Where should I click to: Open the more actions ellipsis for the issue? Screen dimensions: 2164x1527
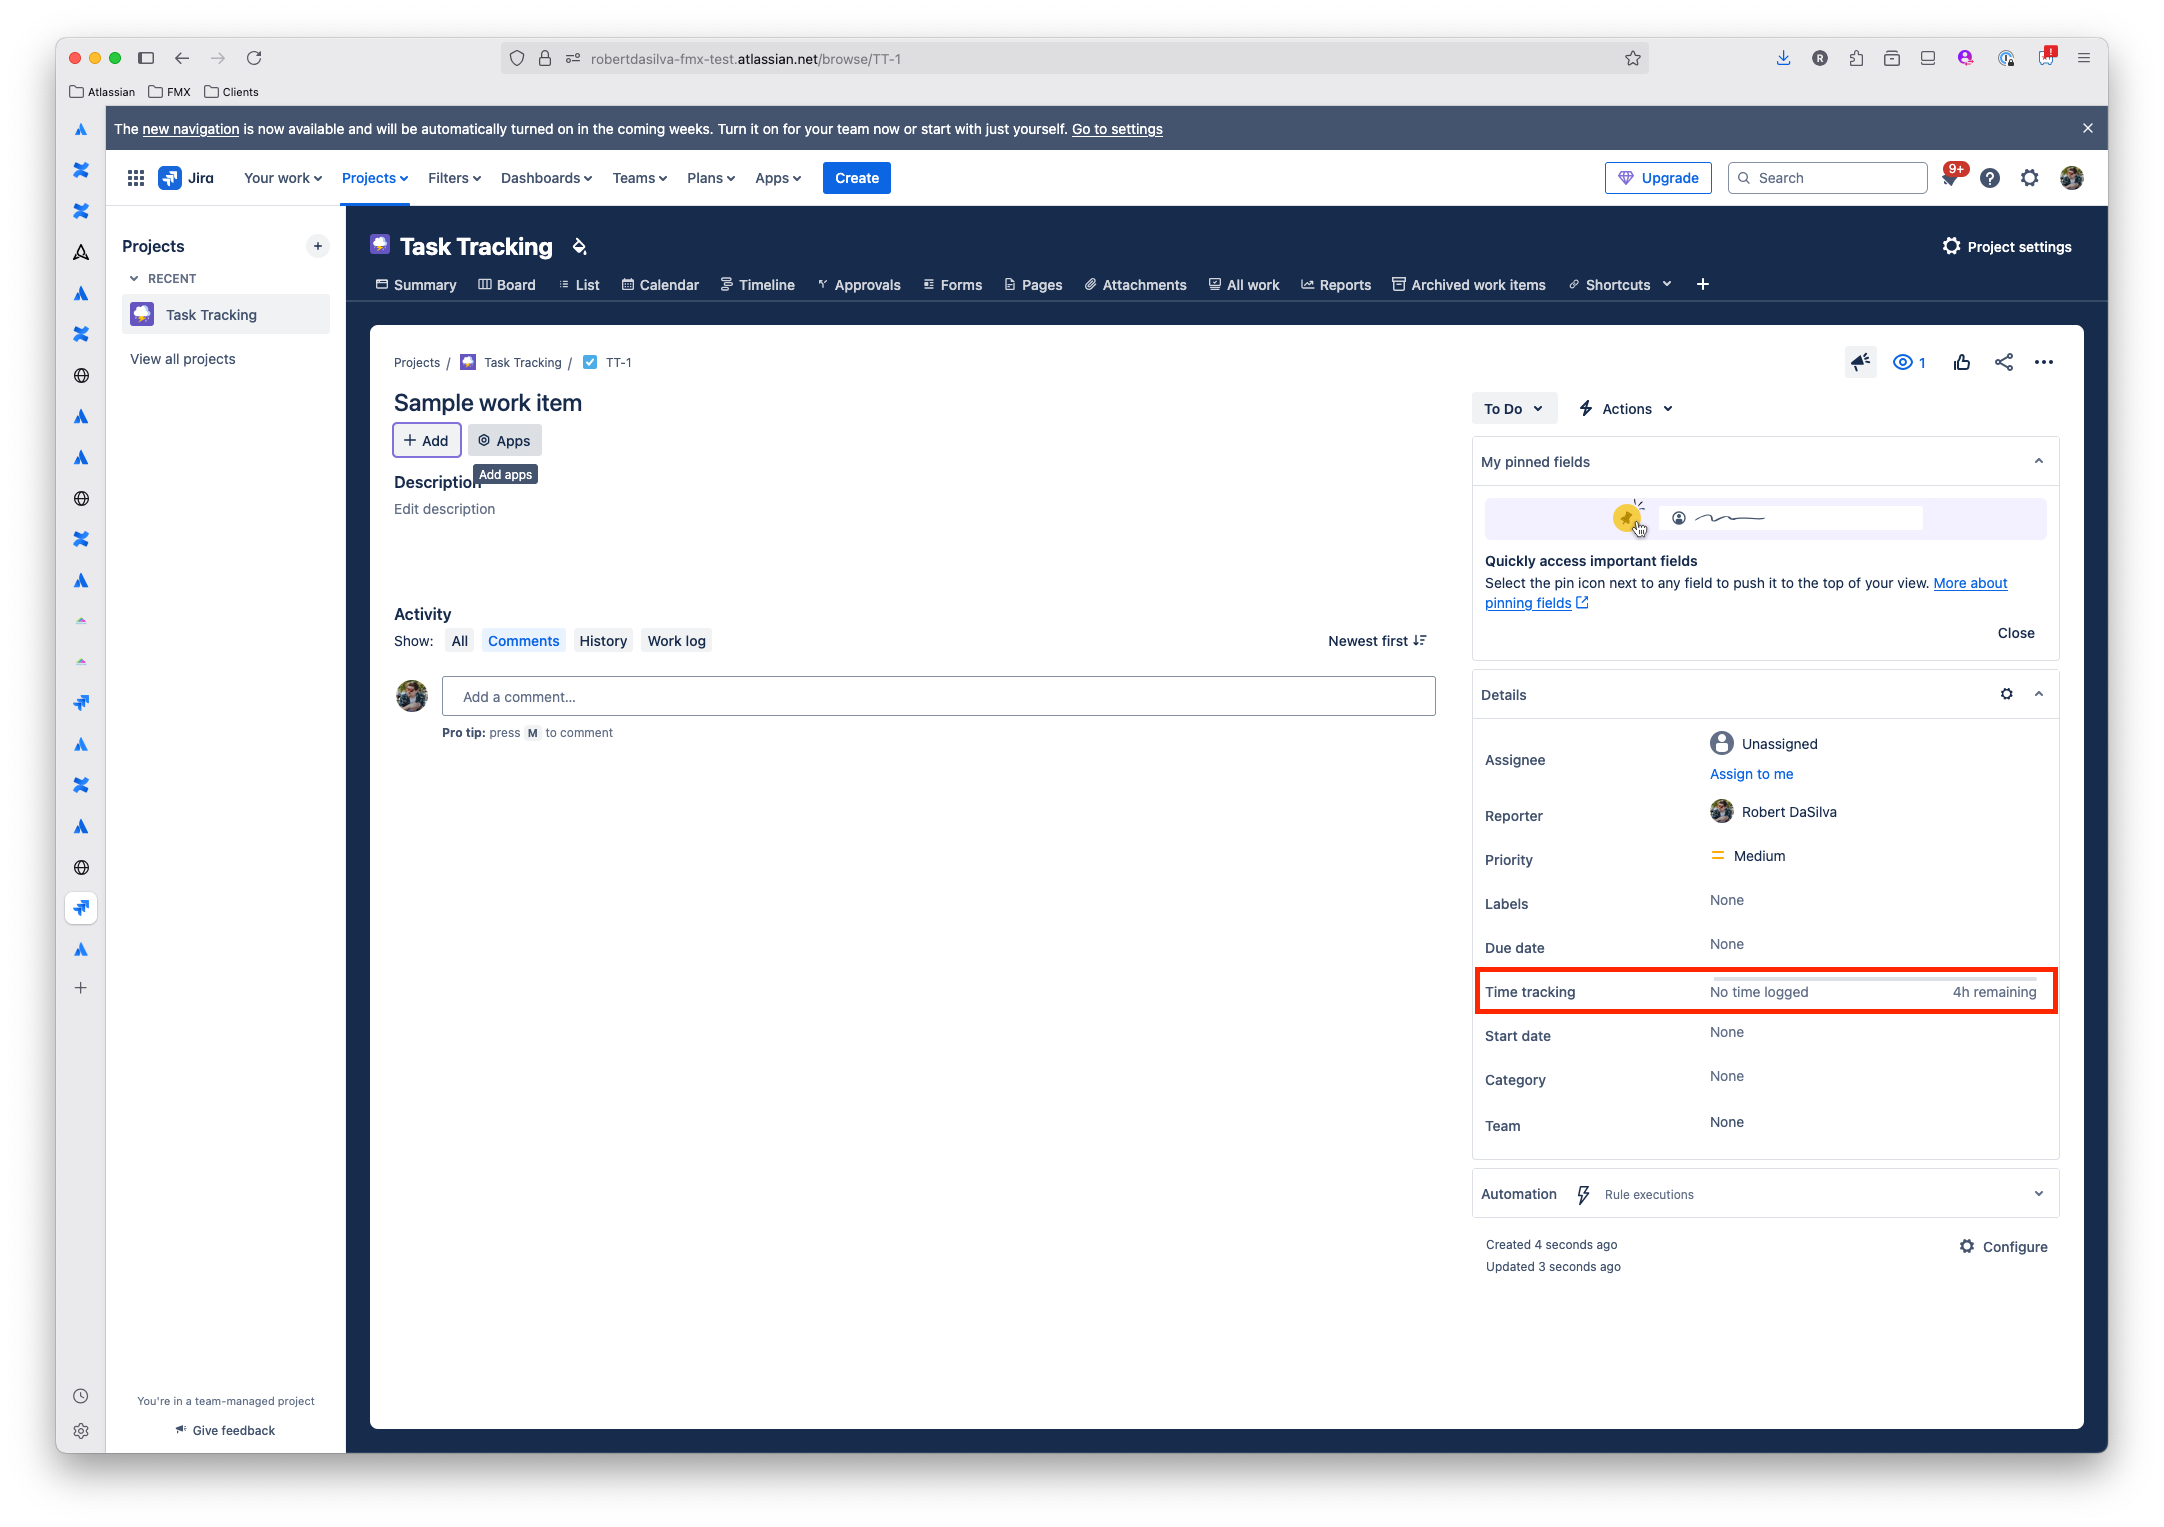2044,362
